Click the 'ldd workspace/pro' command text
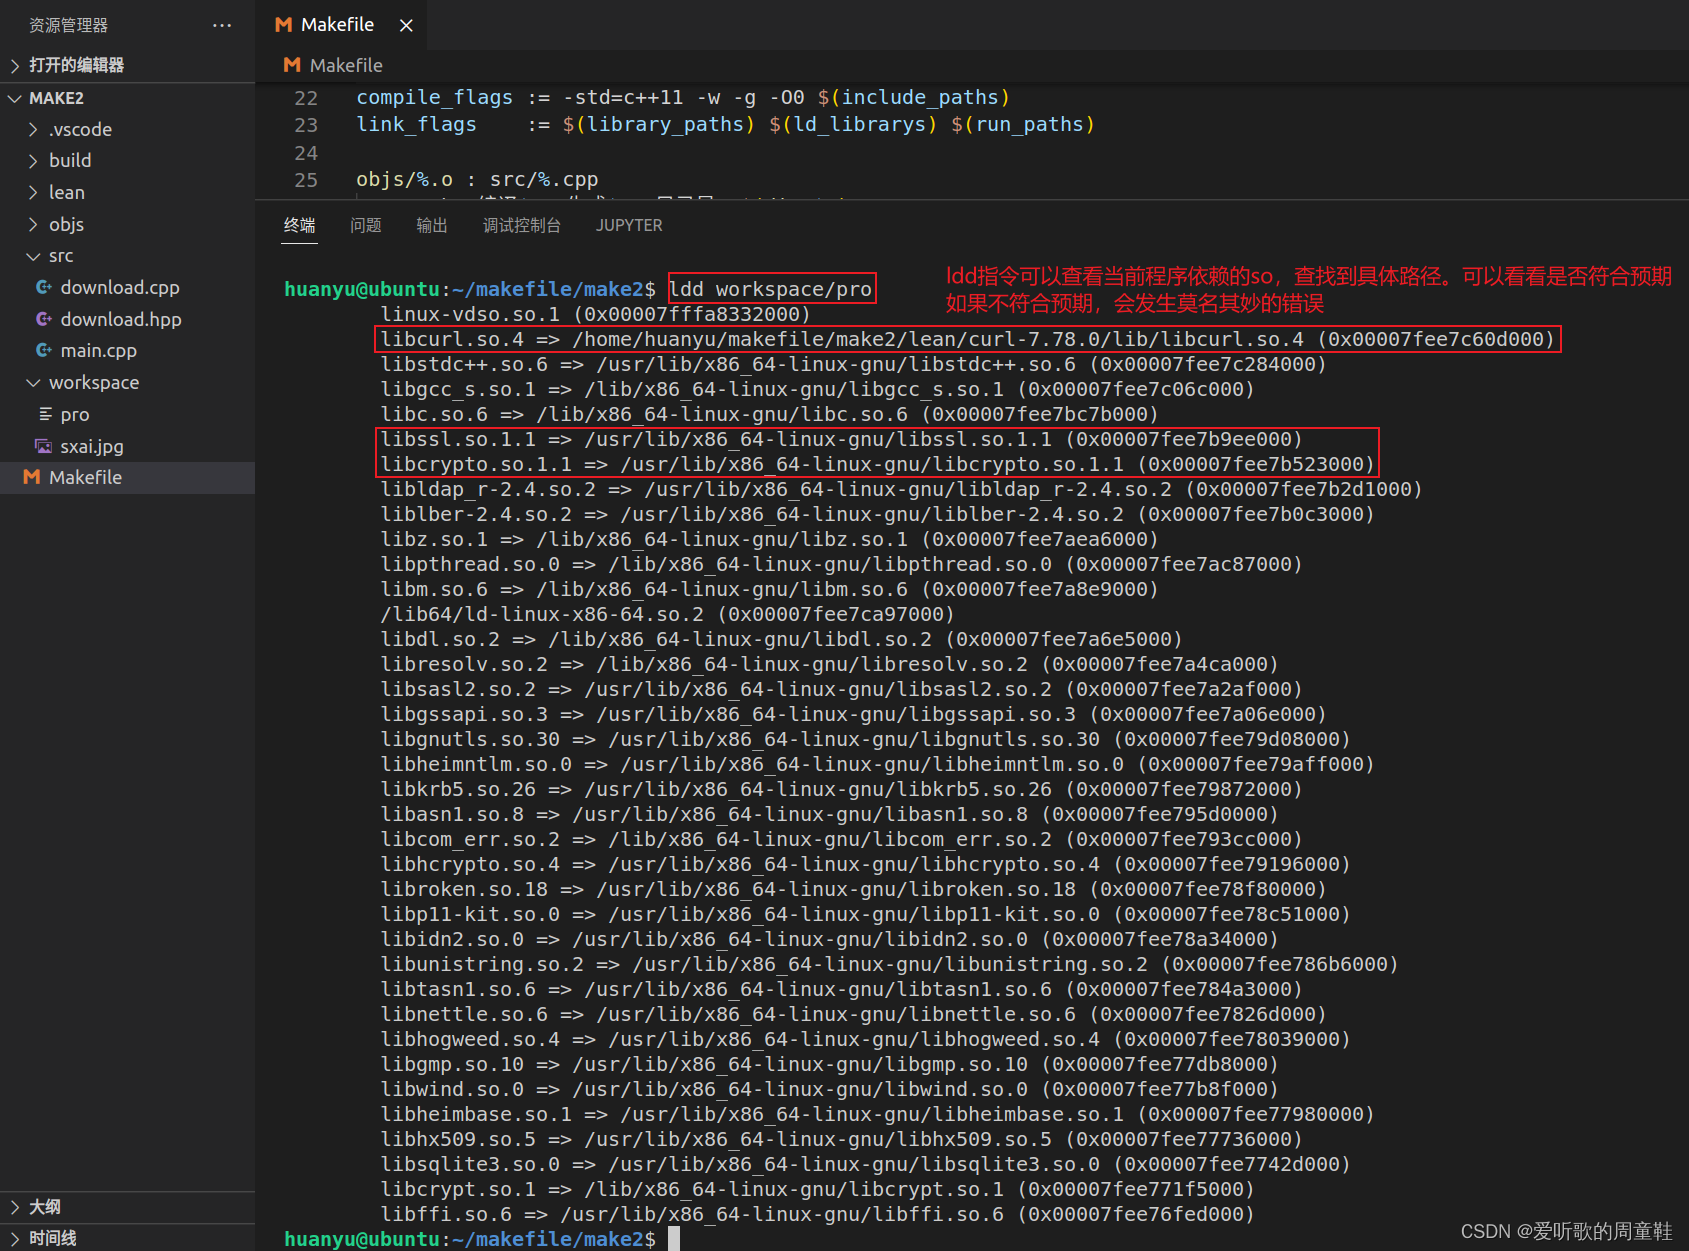Viewport: 1689px width, 1251px height. (771, 289)
